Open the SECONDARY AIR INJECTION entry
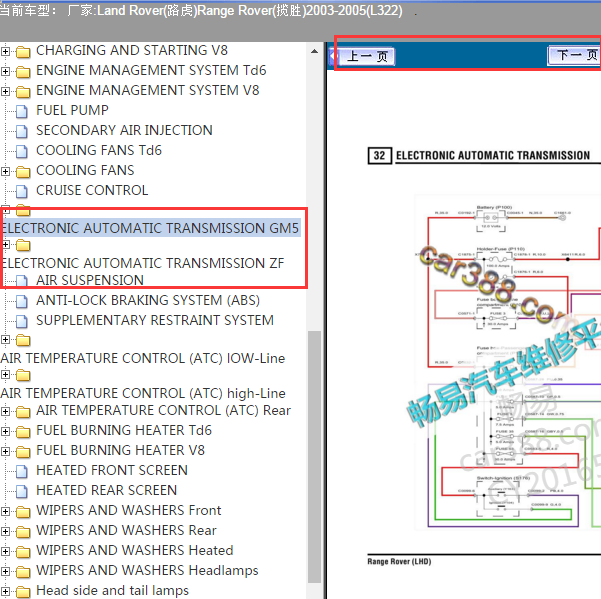Viewport: 601px width, 599px height. tap(124, 130)
